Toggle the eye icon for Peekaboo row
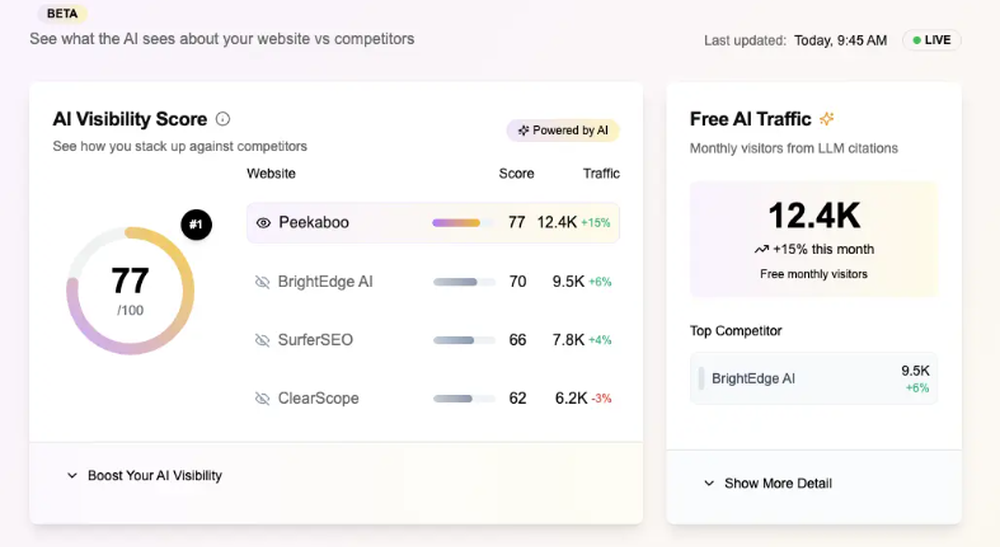The height and width of the screenshot is (547, 1000). pos(263,223)
